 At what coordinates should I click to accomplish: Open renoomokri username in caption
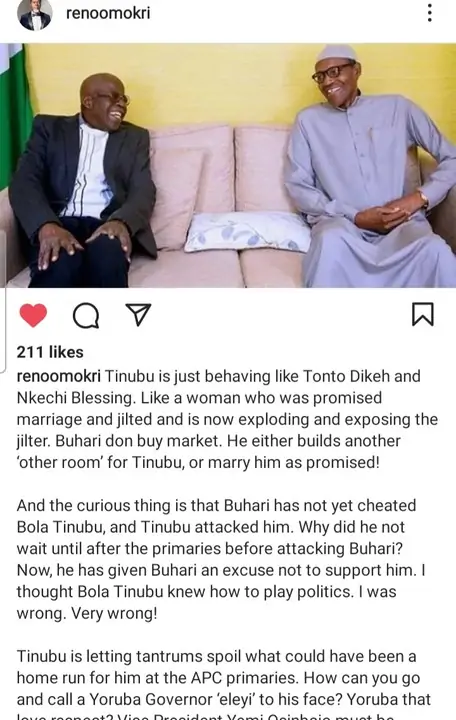tap(58, 376)
